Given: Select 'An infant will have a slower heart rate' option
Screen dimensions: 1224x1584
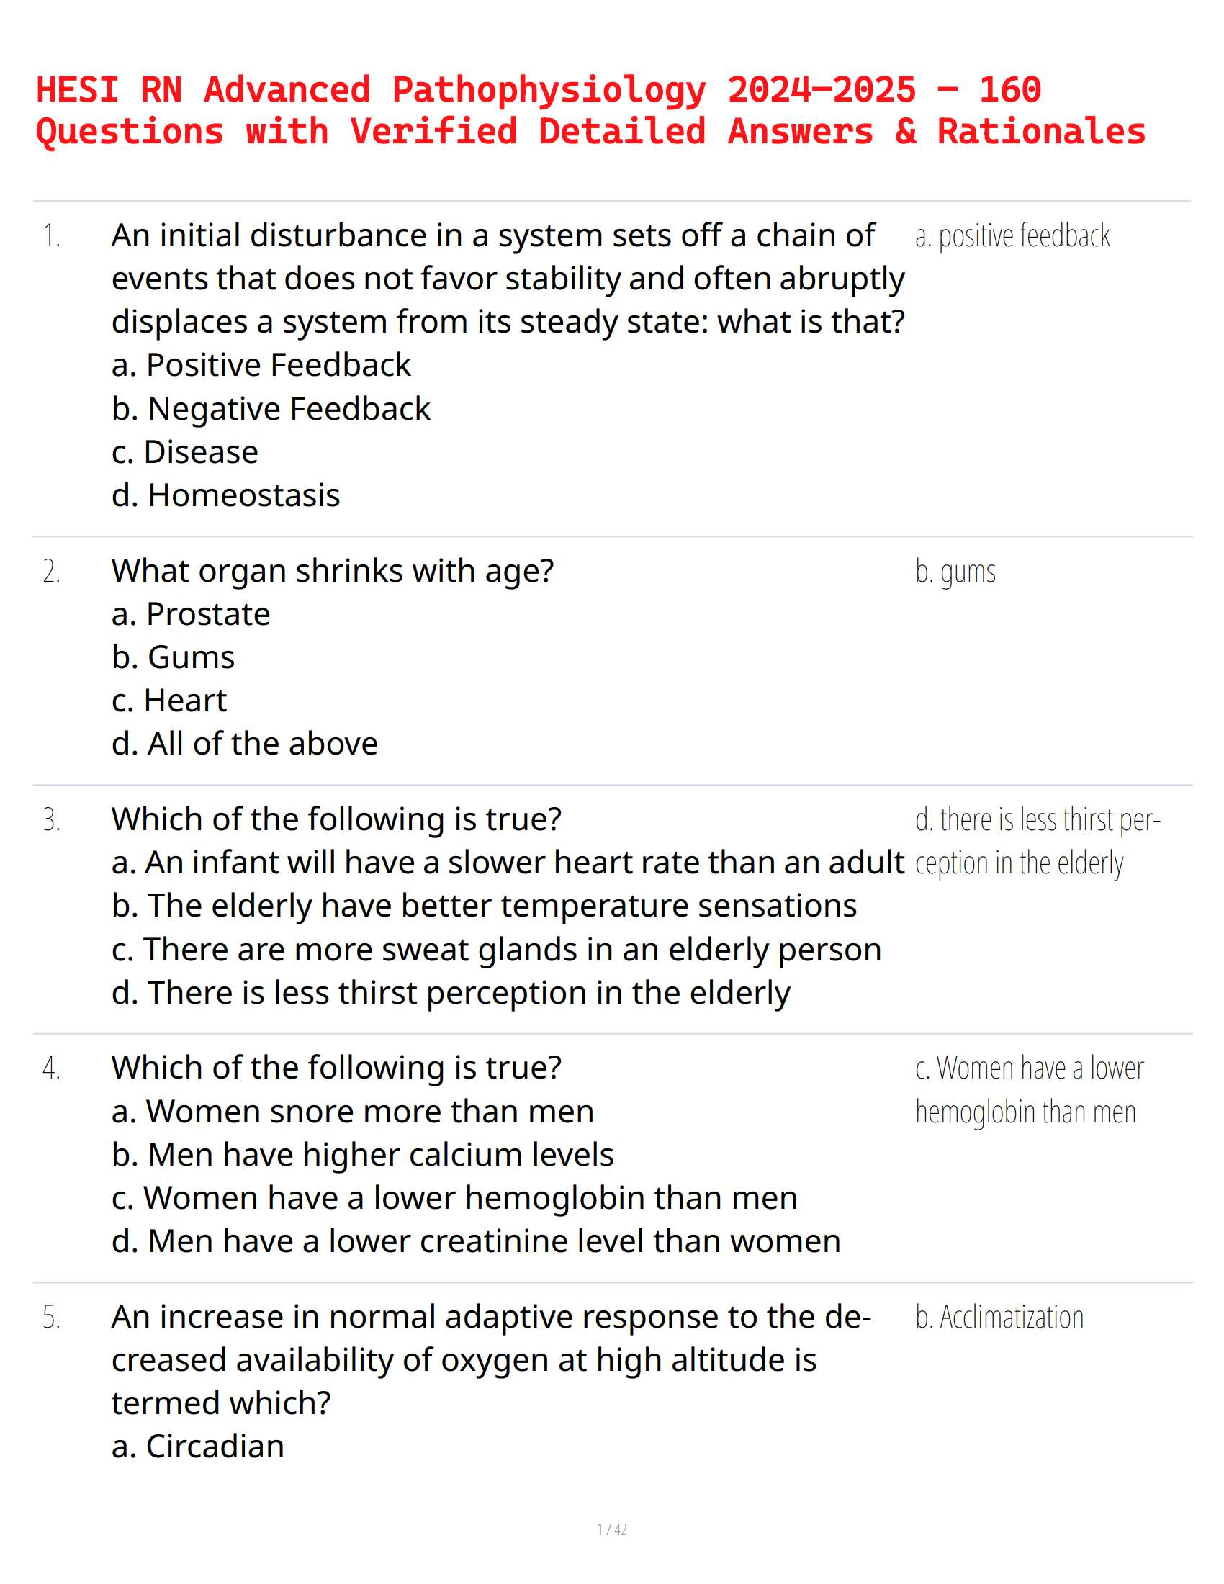Looking at the screenshot, I should [x=507, y=862].
